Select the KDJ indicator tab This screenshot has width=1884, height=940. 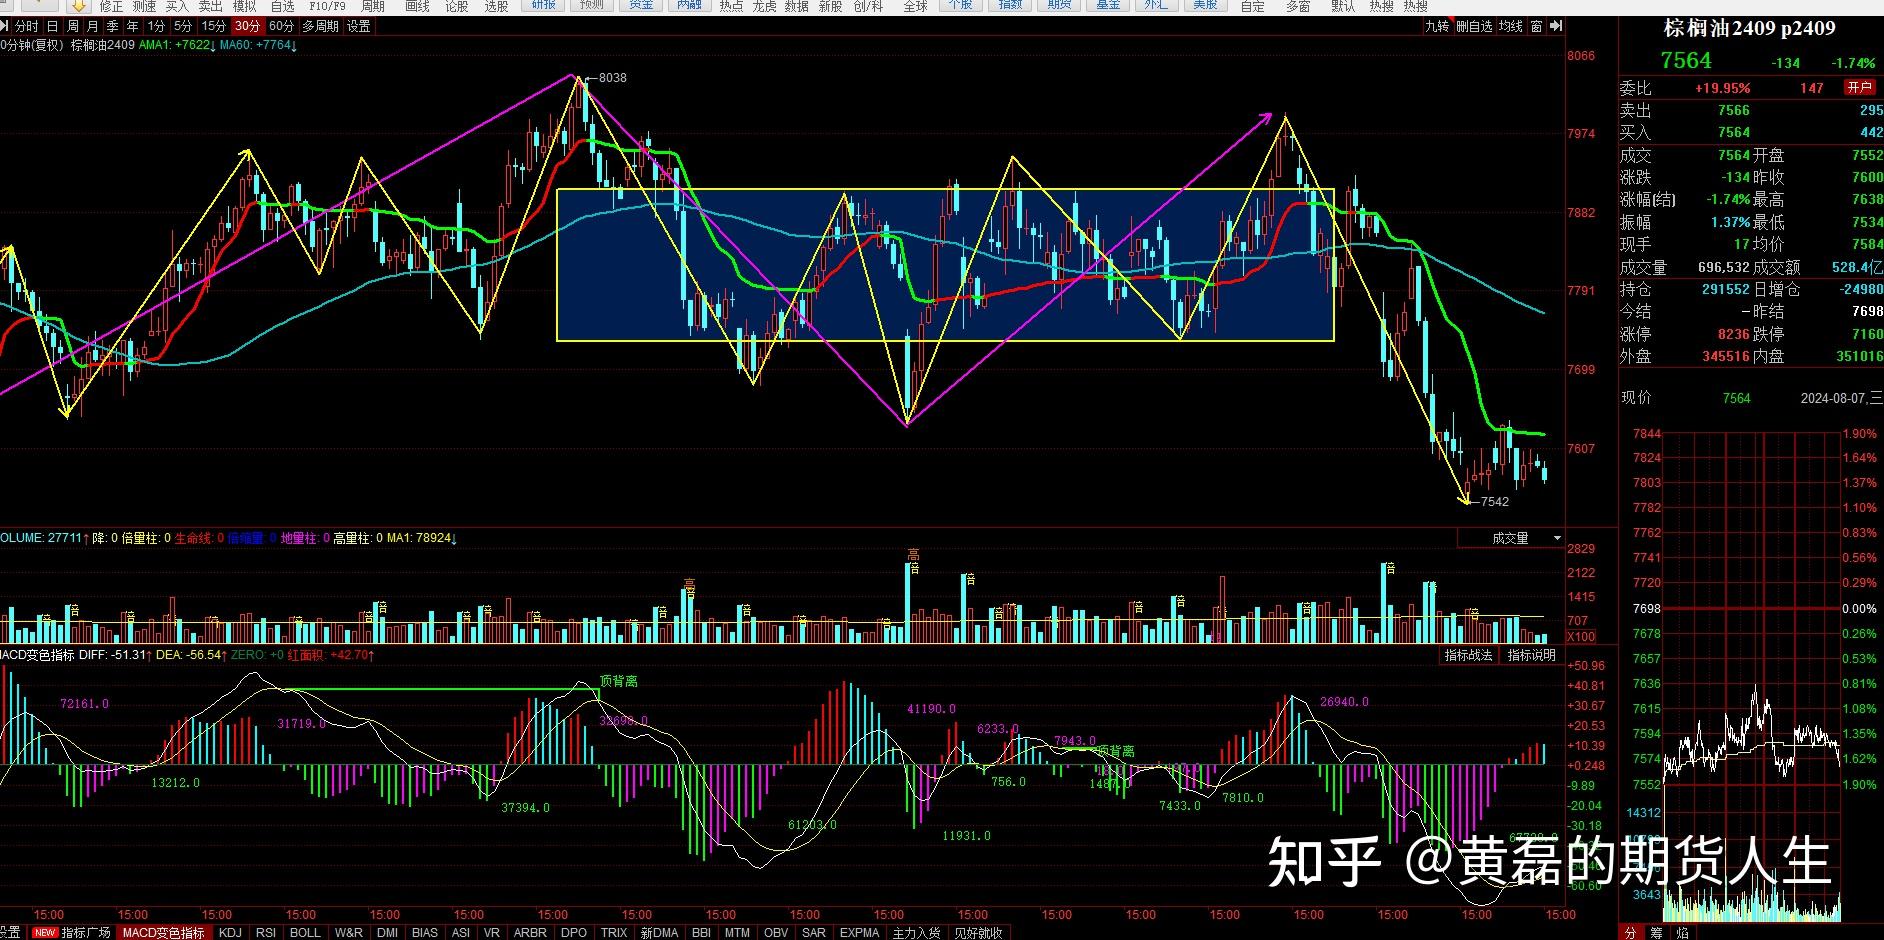230,932
